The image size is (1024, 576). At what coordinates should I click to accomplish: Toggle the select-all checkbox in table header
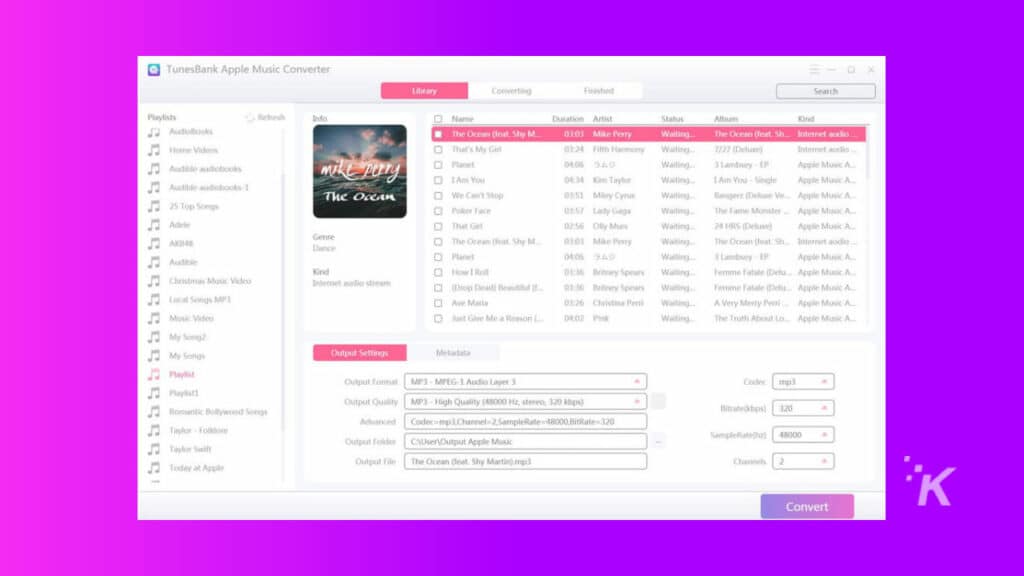pos(438,119)
